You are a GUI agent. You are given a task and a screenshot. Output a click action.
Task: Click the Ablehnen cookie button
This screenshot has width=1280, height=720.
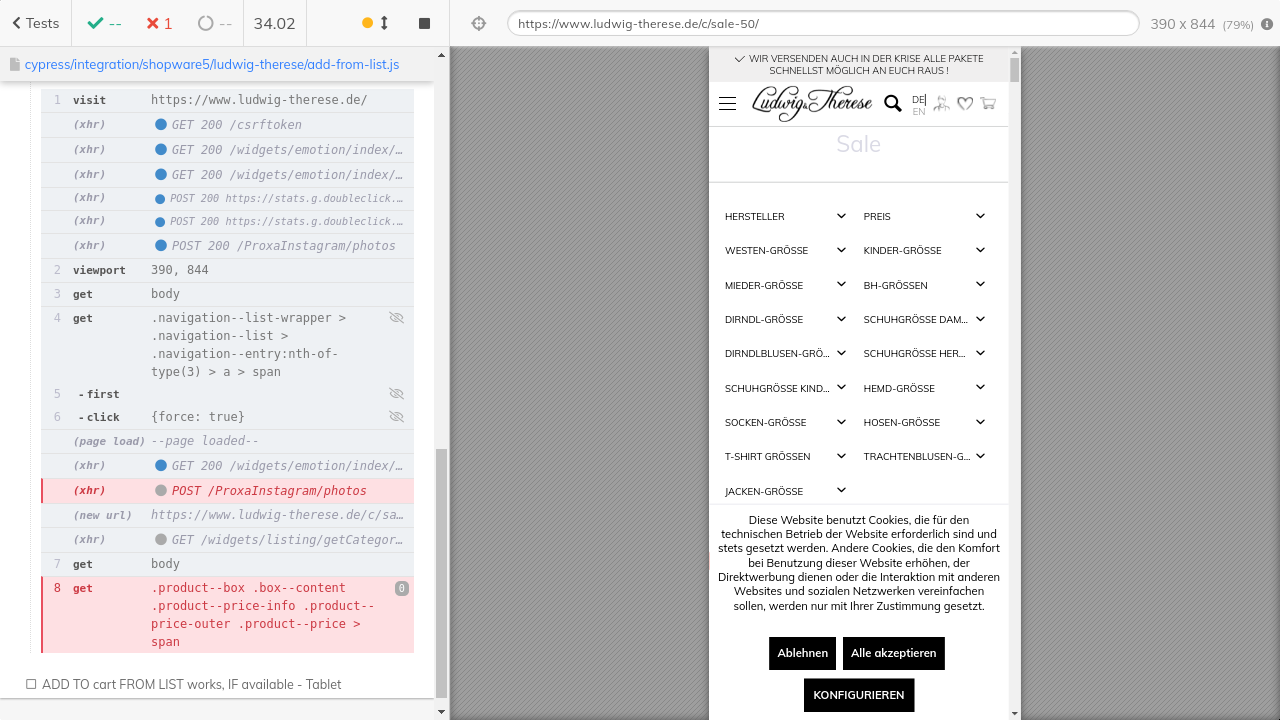802,653
